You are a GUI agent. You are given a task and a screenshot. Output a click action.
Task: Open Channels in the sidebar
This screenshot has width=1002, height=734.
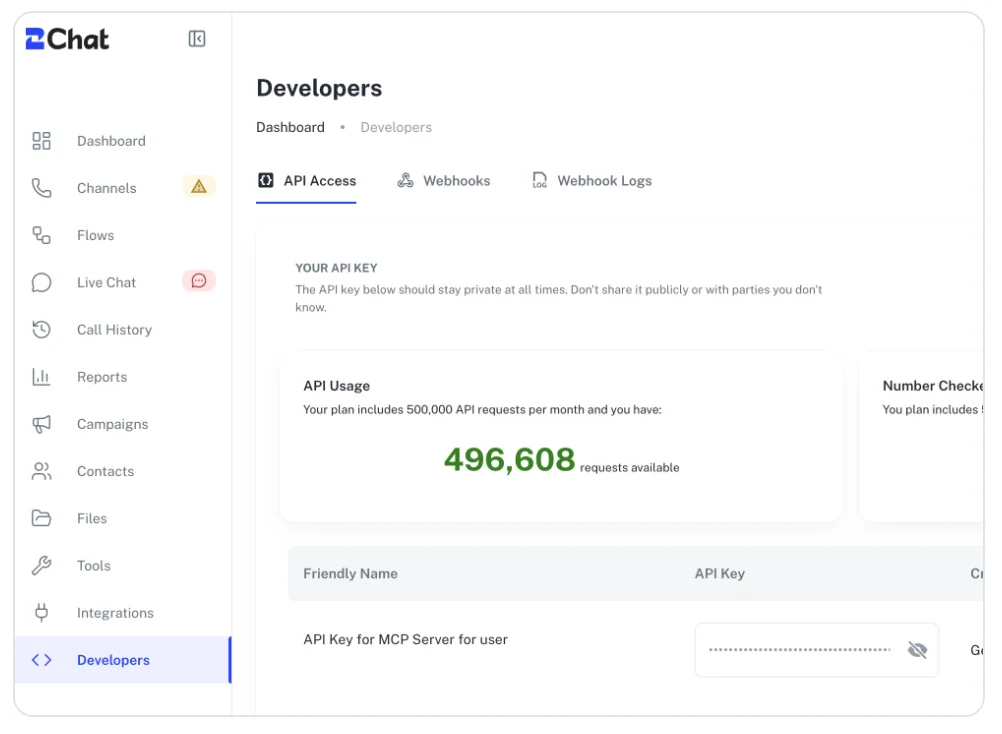pos(122,188)
